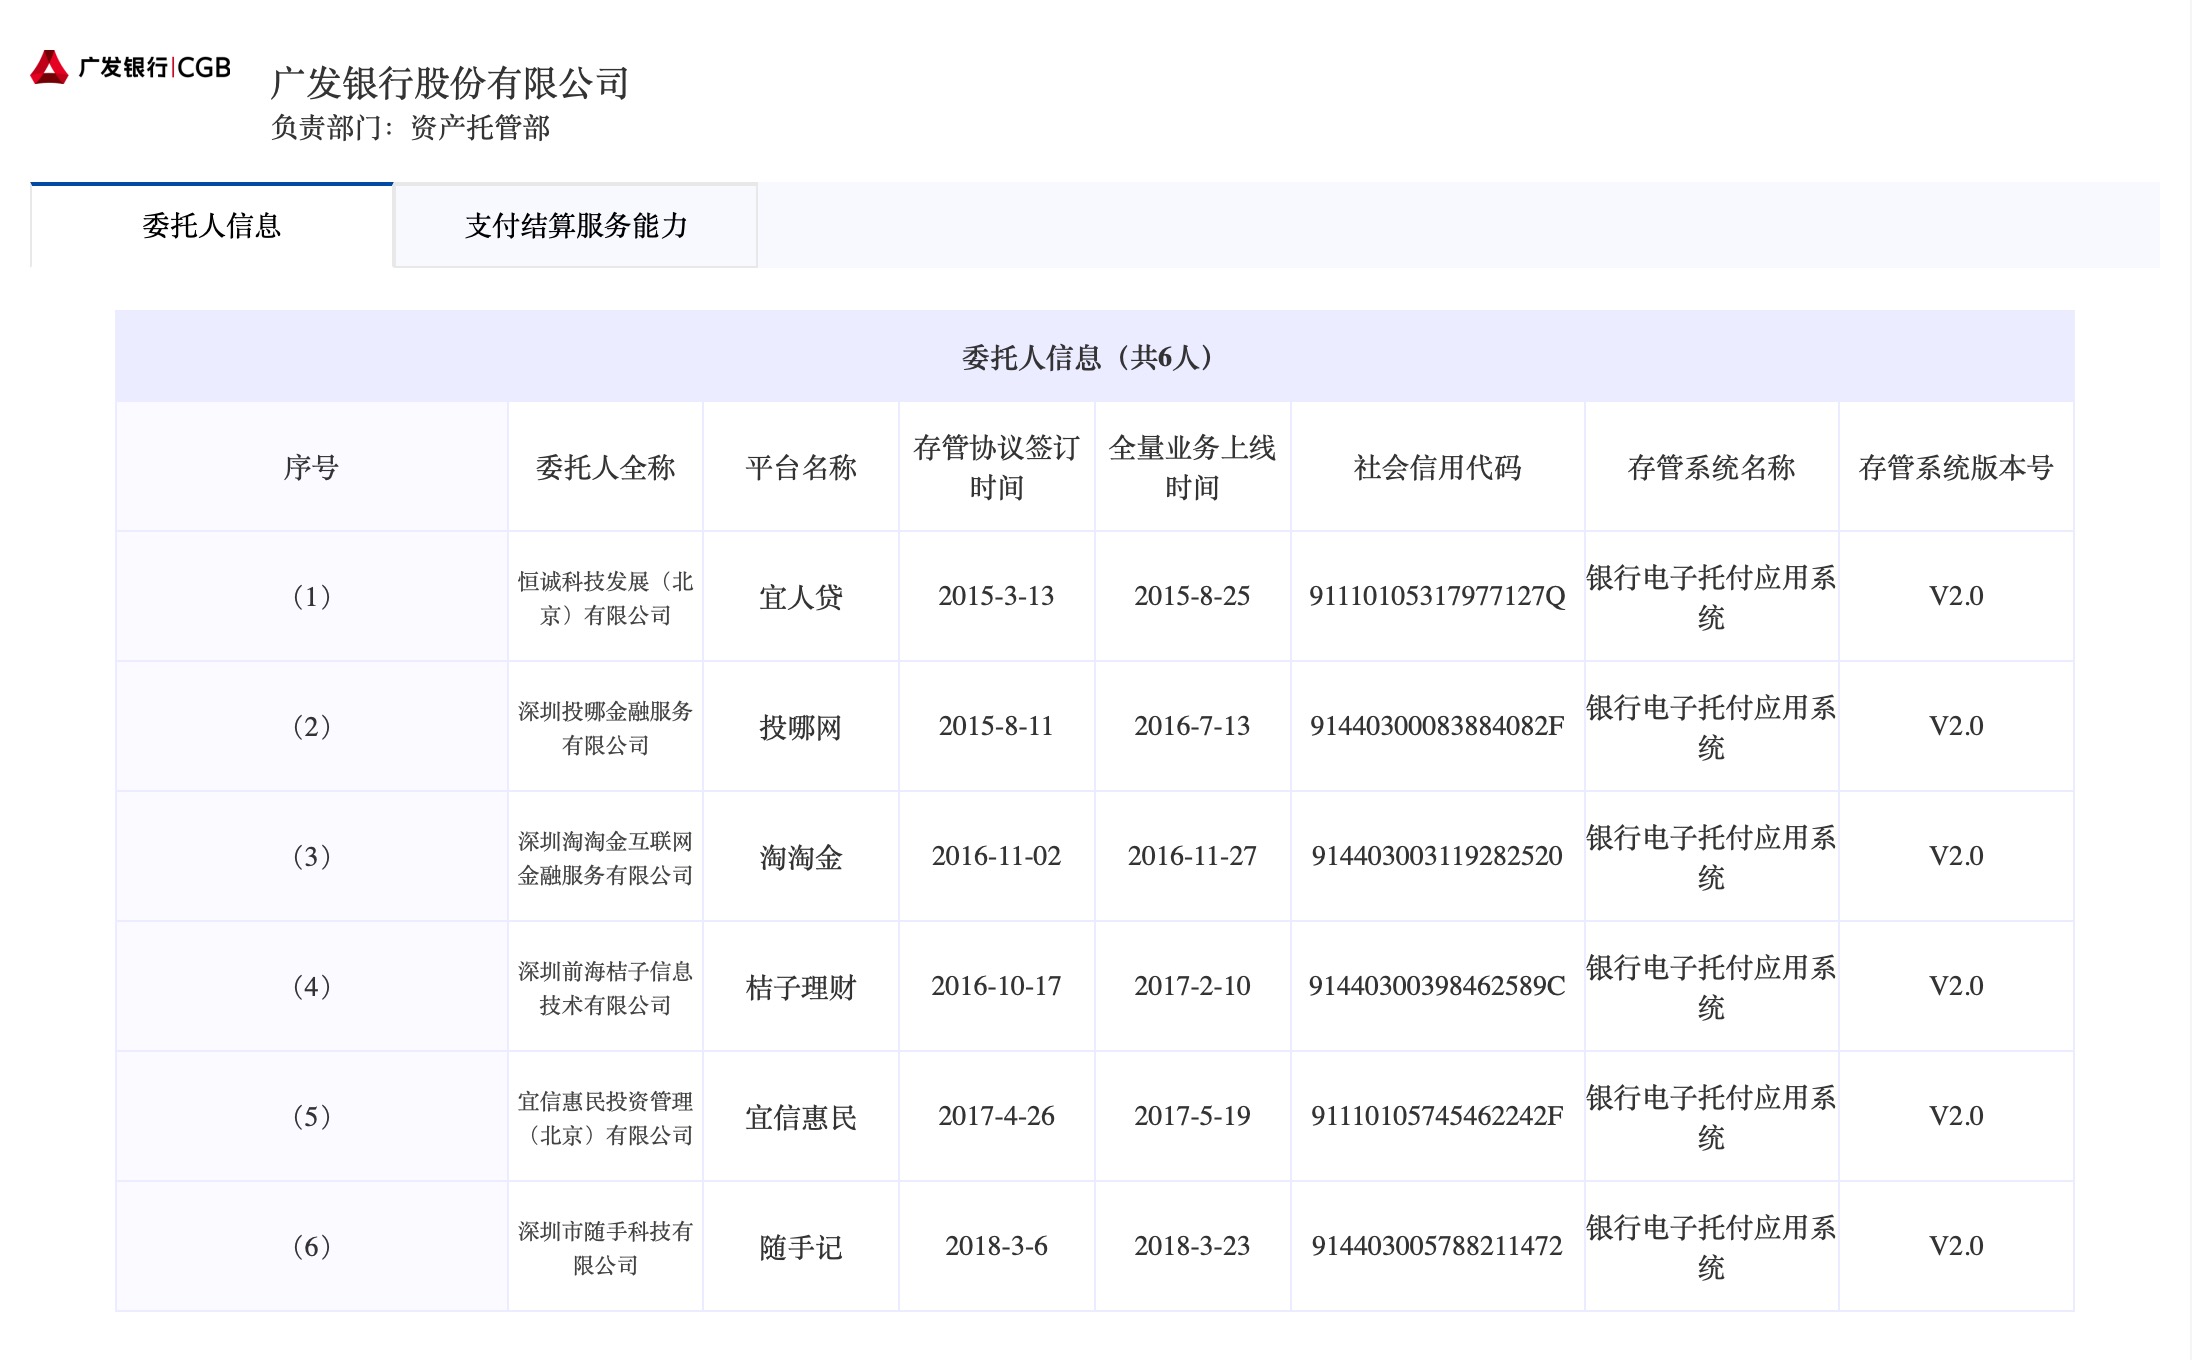Select credit code 914403003119282520
Image resolution: width=2192 pixels, height=1360 pixels.
pyautogui.click(x=1437, y=856)
